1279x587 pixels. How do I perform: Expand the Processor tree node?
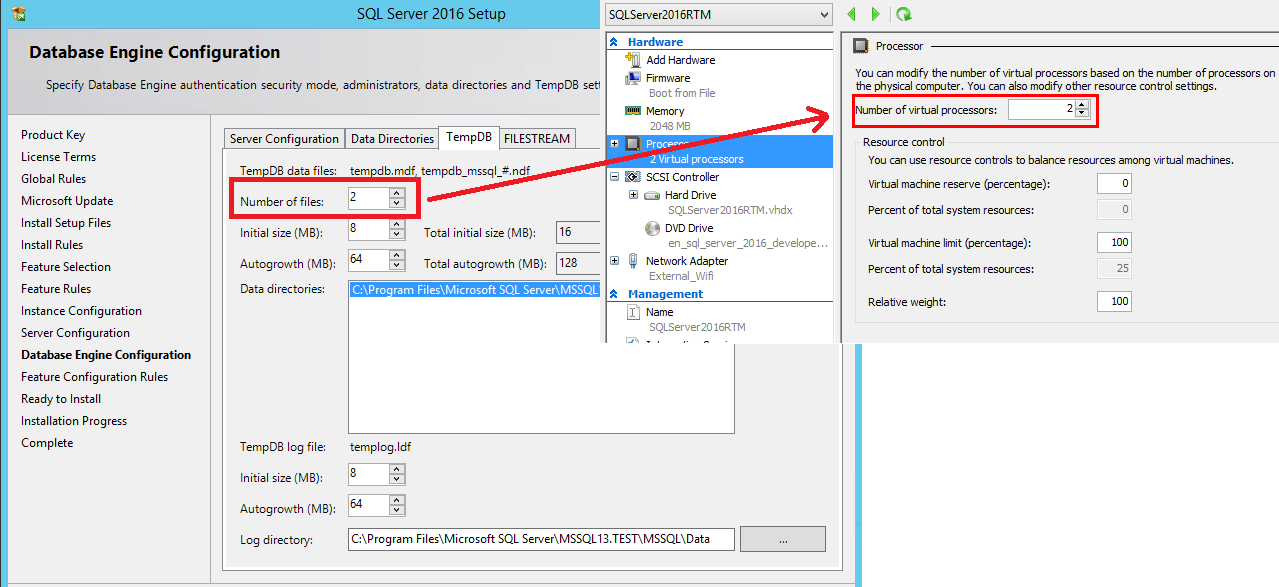(x=614, y=144)
